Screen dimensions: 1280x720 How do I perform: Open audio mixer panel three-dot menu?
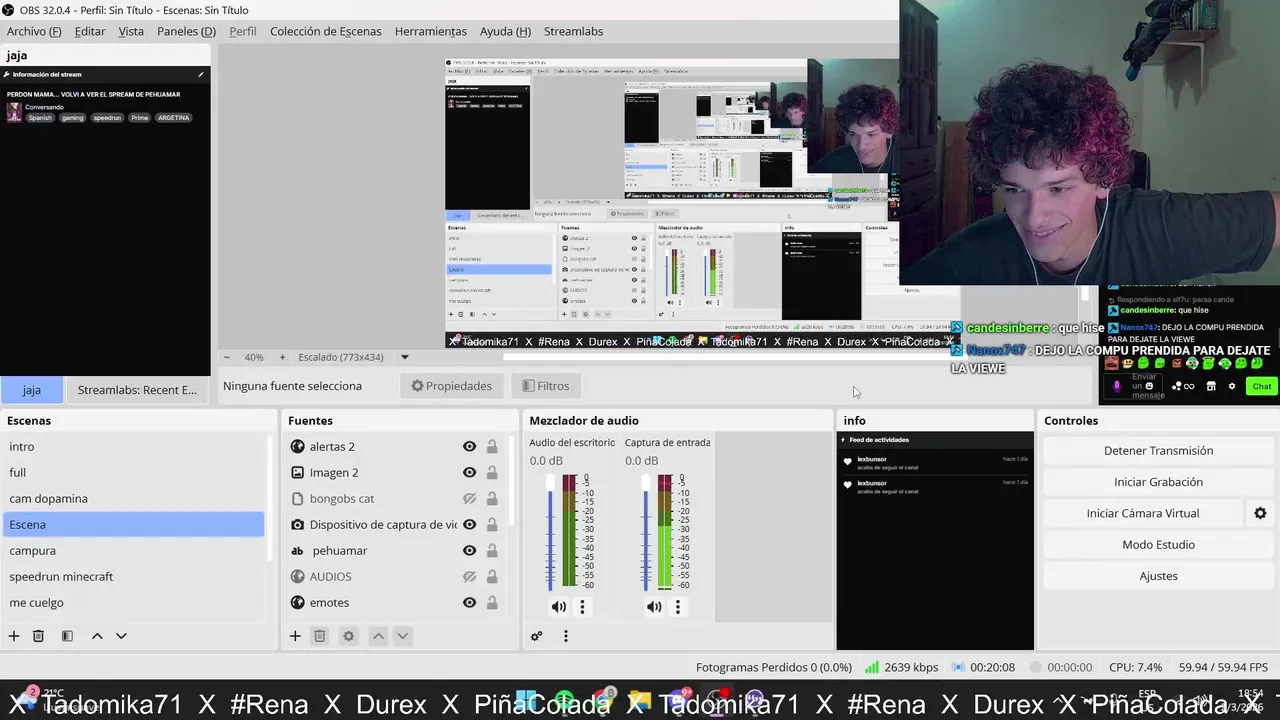pos(565,636)
